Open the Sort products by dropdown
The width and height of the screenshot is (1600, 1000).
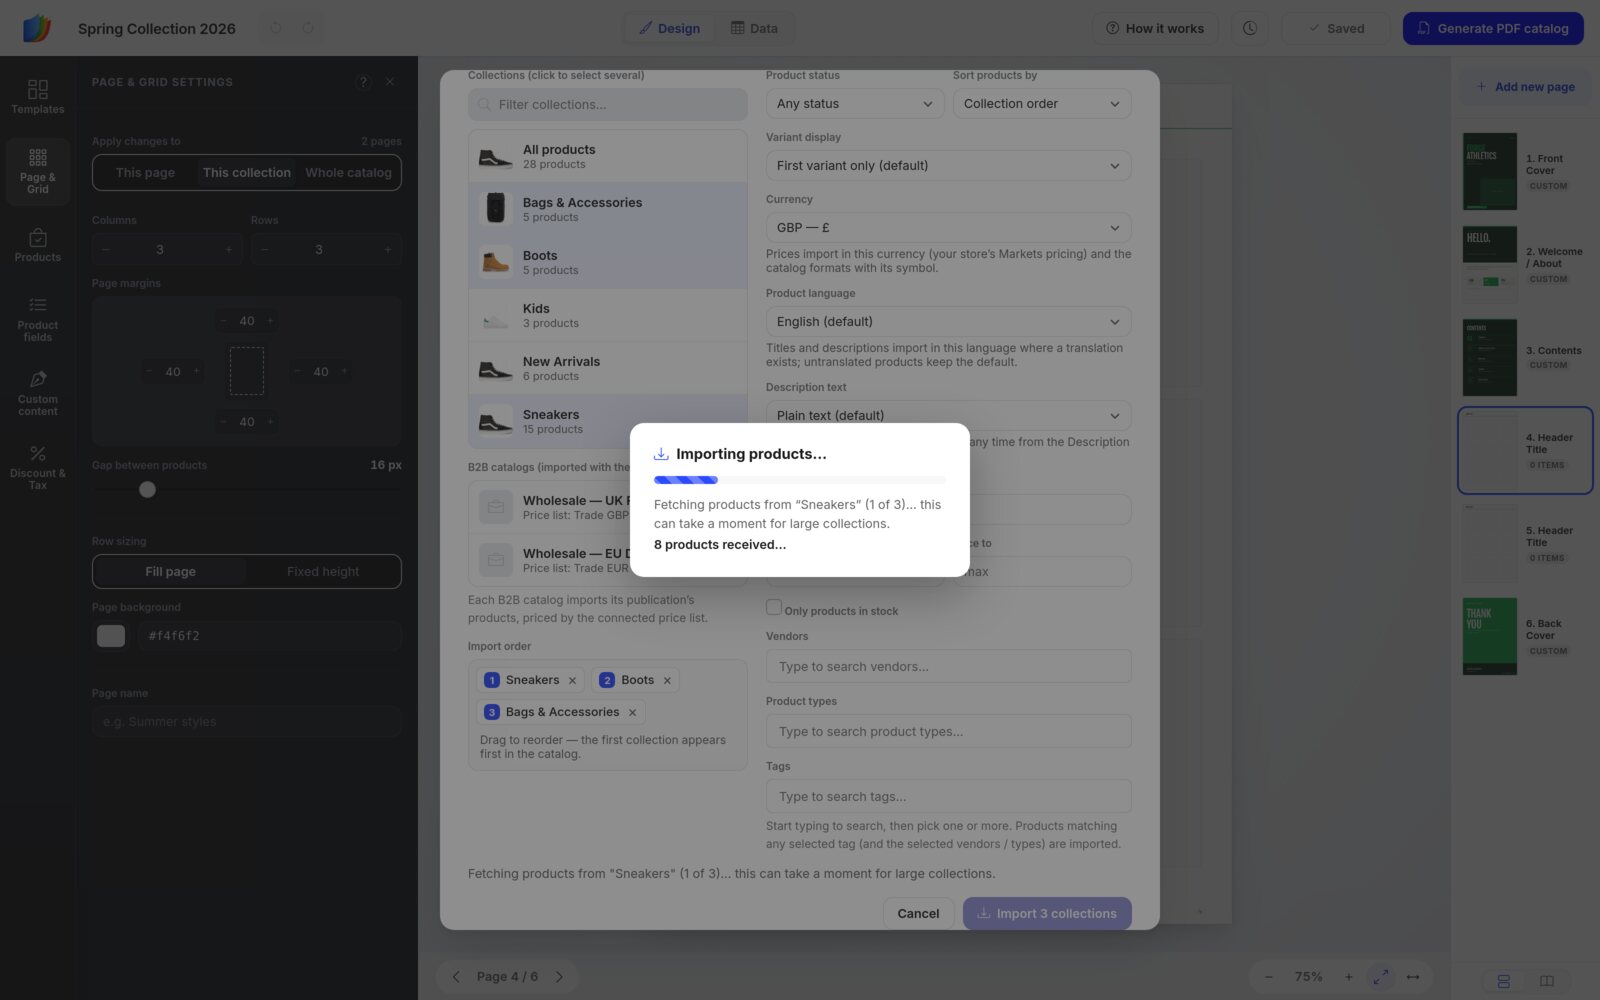pyautogui.click(x=1042, y=104)
